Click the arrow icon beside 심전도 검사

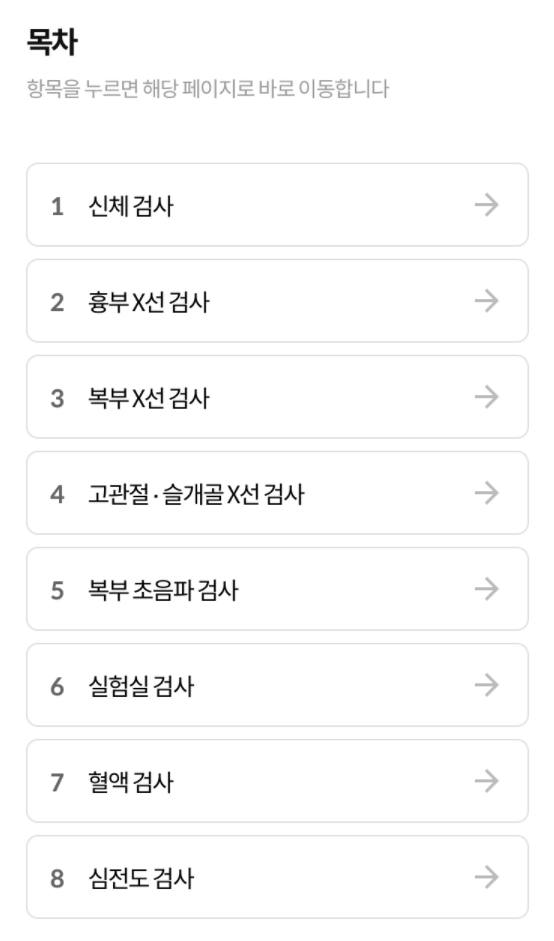pos(486,877)
